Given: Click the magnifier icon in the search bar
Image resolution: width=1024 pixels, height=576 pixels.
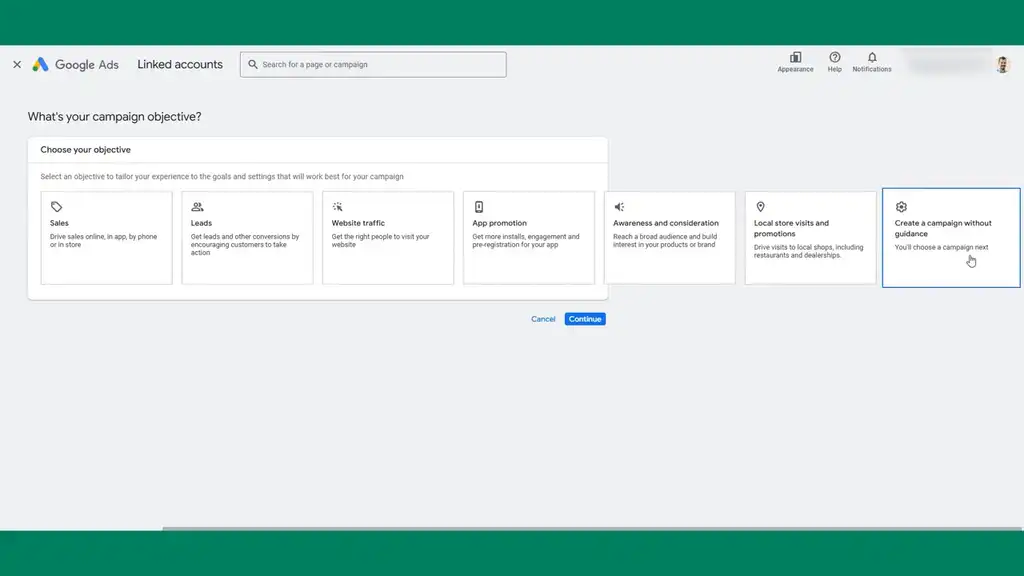Looking at the screenshot, I should pos(252,64).
